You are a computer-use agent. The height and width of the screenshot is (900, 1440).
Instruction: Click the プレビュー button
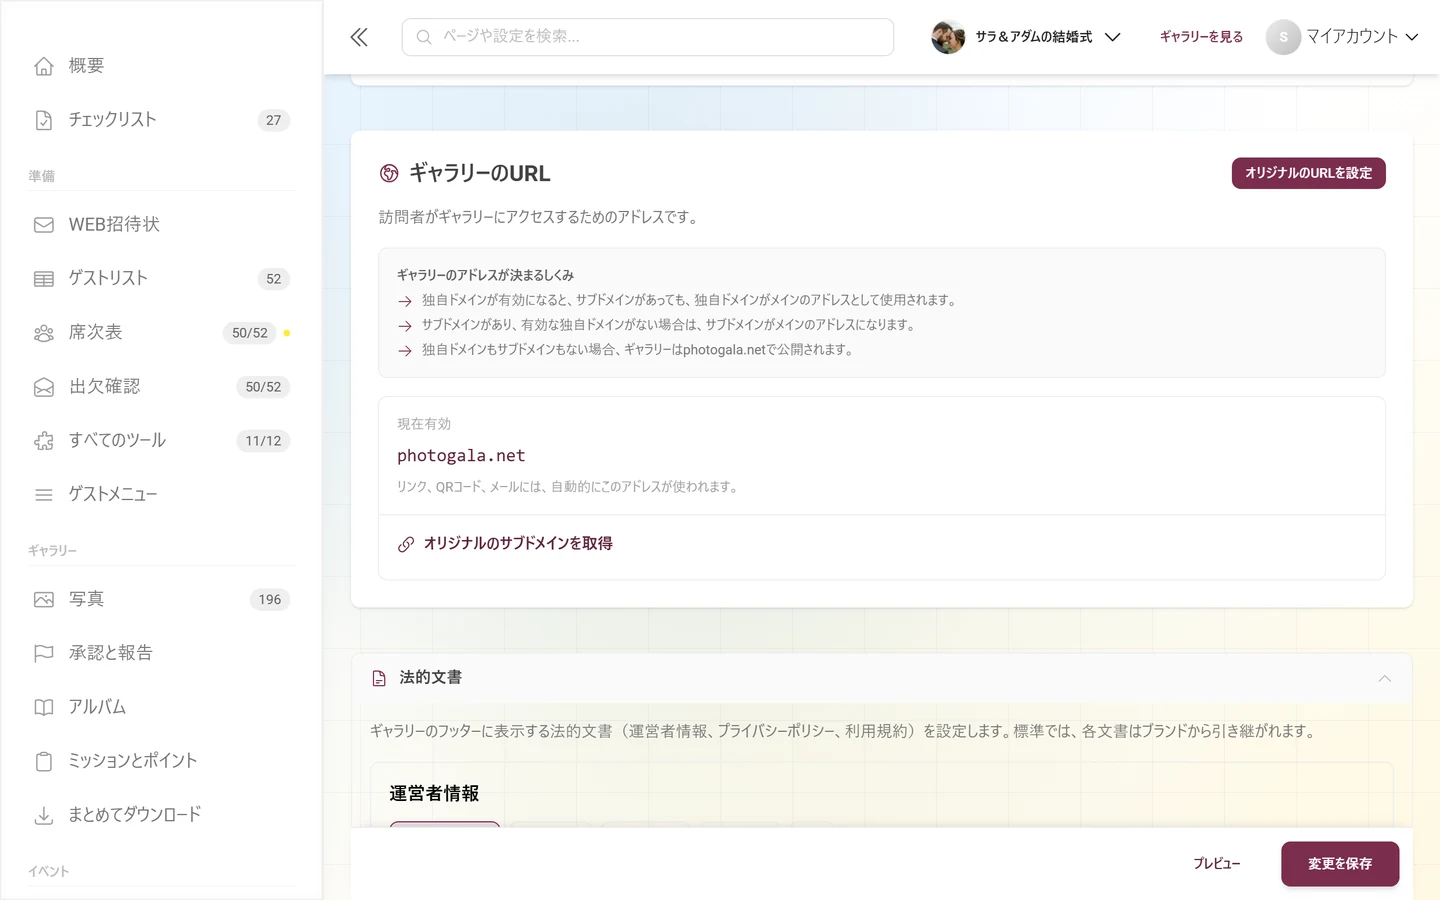tap(1217, 864)
